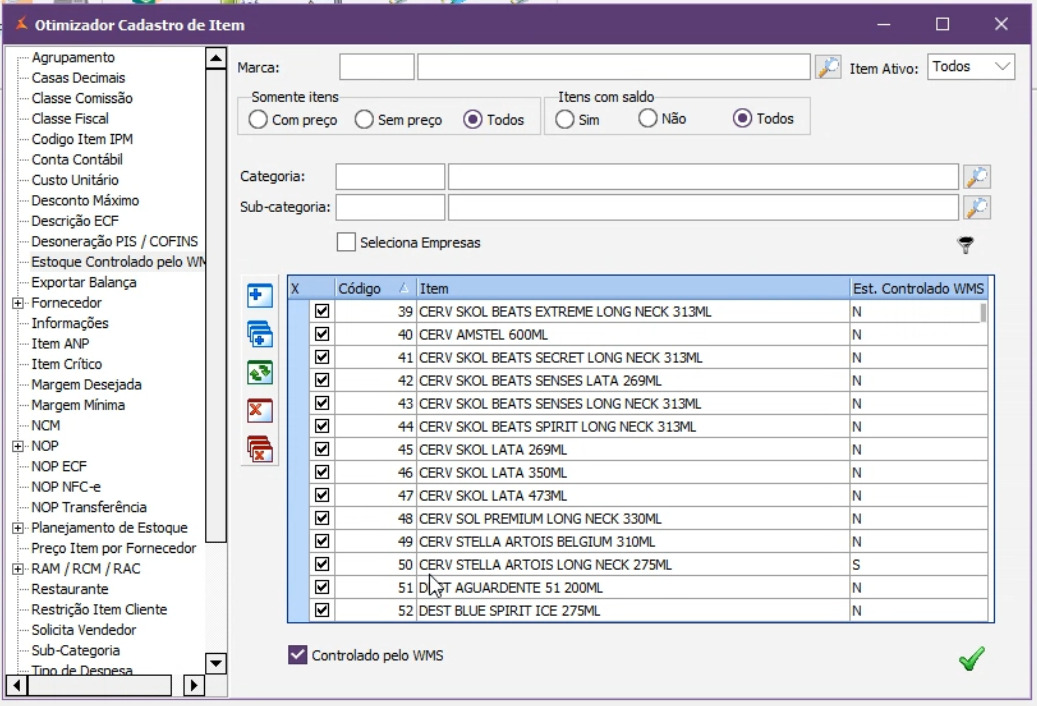1037x706 pixels.
Task: Click the funnel filter icon
Action: (x=965, y=245)
